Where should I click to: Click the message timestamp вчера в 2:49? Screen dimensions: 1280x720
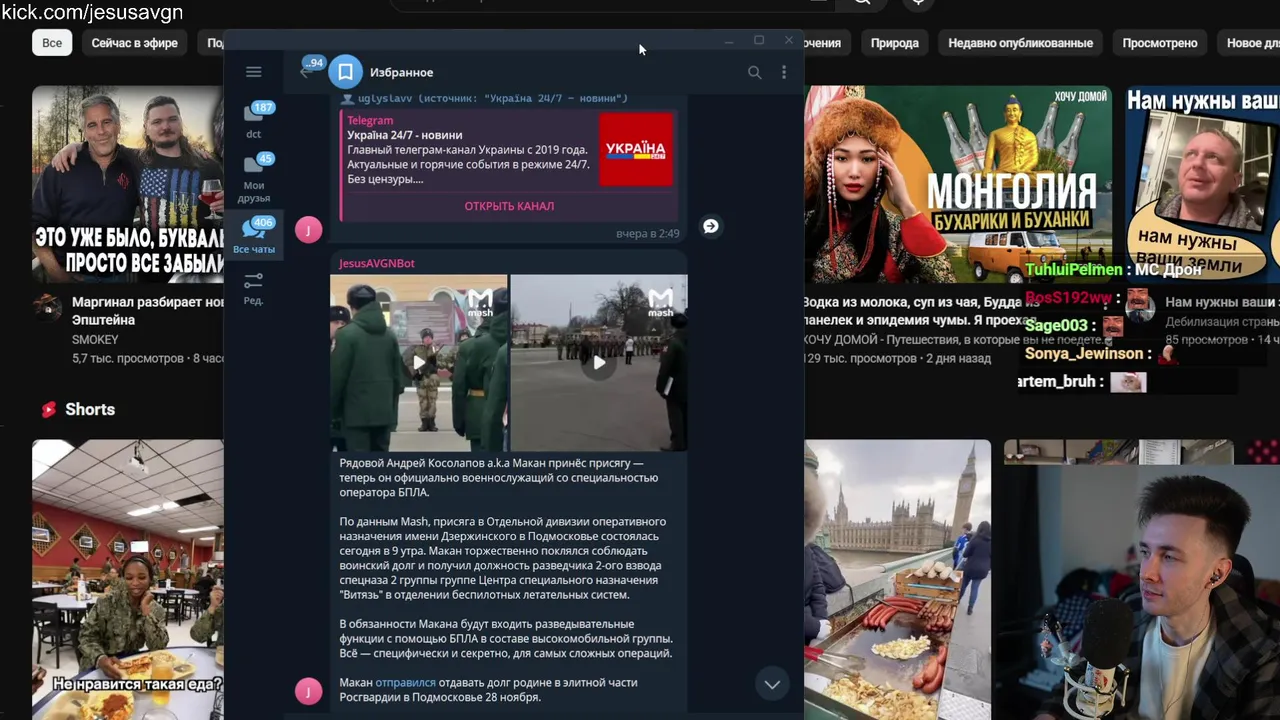[x=648, y=233]
